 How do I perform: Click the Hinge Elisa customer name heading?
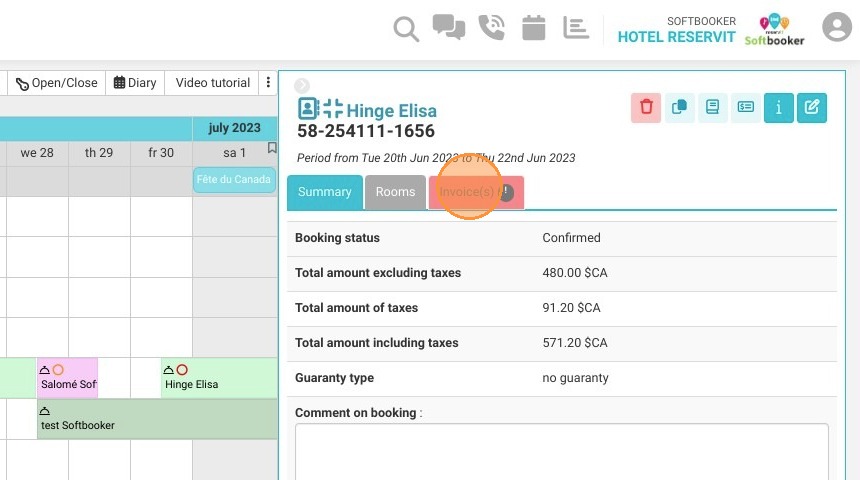[x=392, y=111]
